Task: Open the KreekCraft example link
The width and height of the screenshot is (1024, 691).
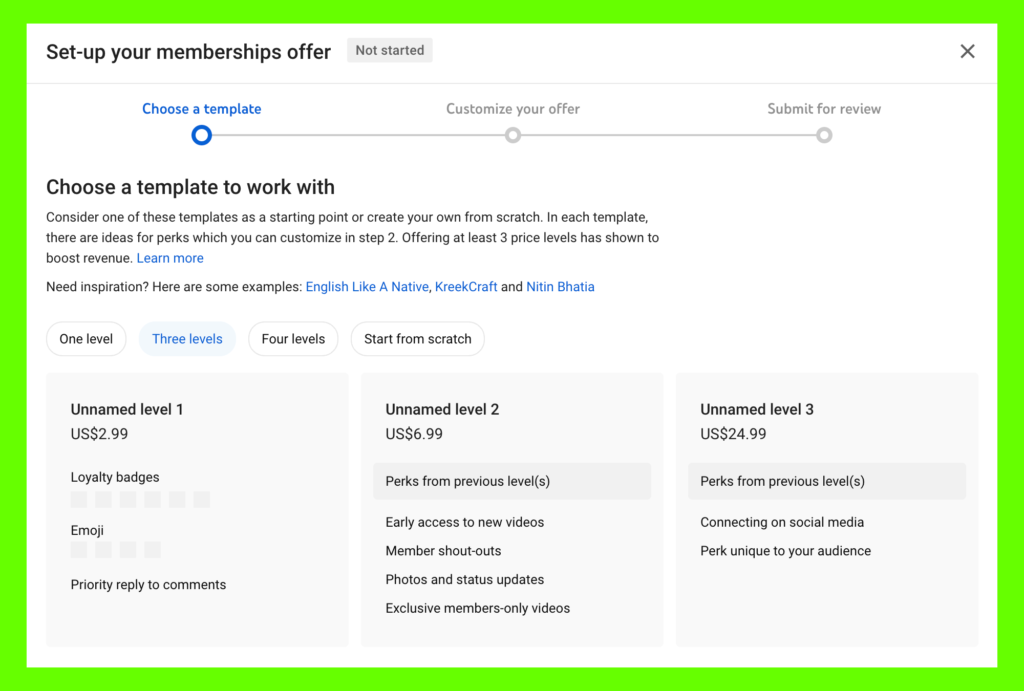Action: [466, 287]
